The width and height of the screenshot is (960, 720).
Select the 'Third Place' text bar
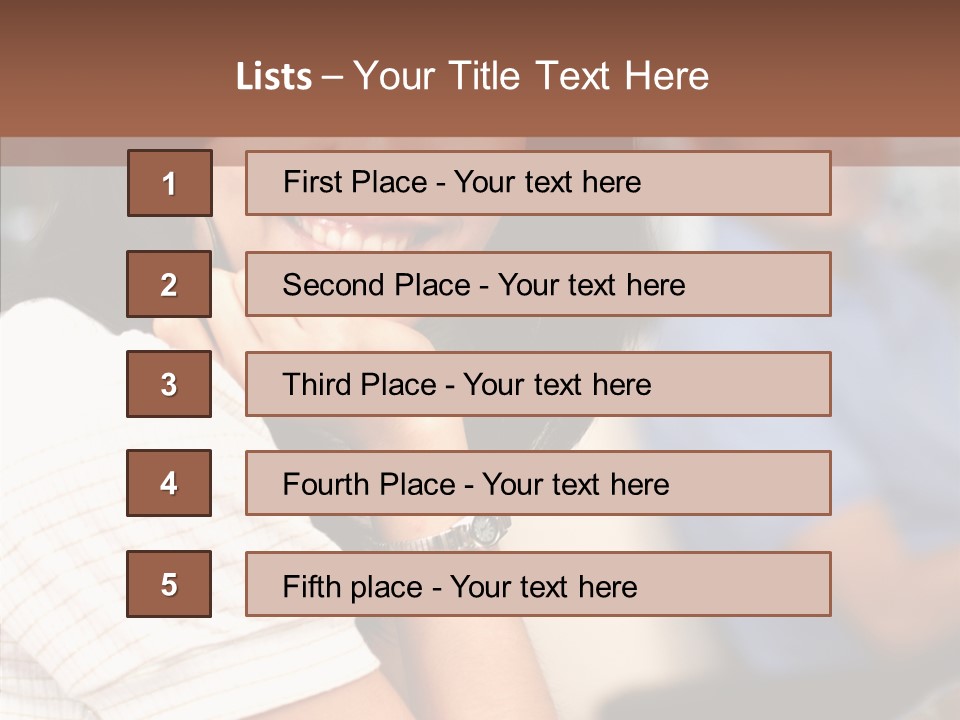pos(538,384)
